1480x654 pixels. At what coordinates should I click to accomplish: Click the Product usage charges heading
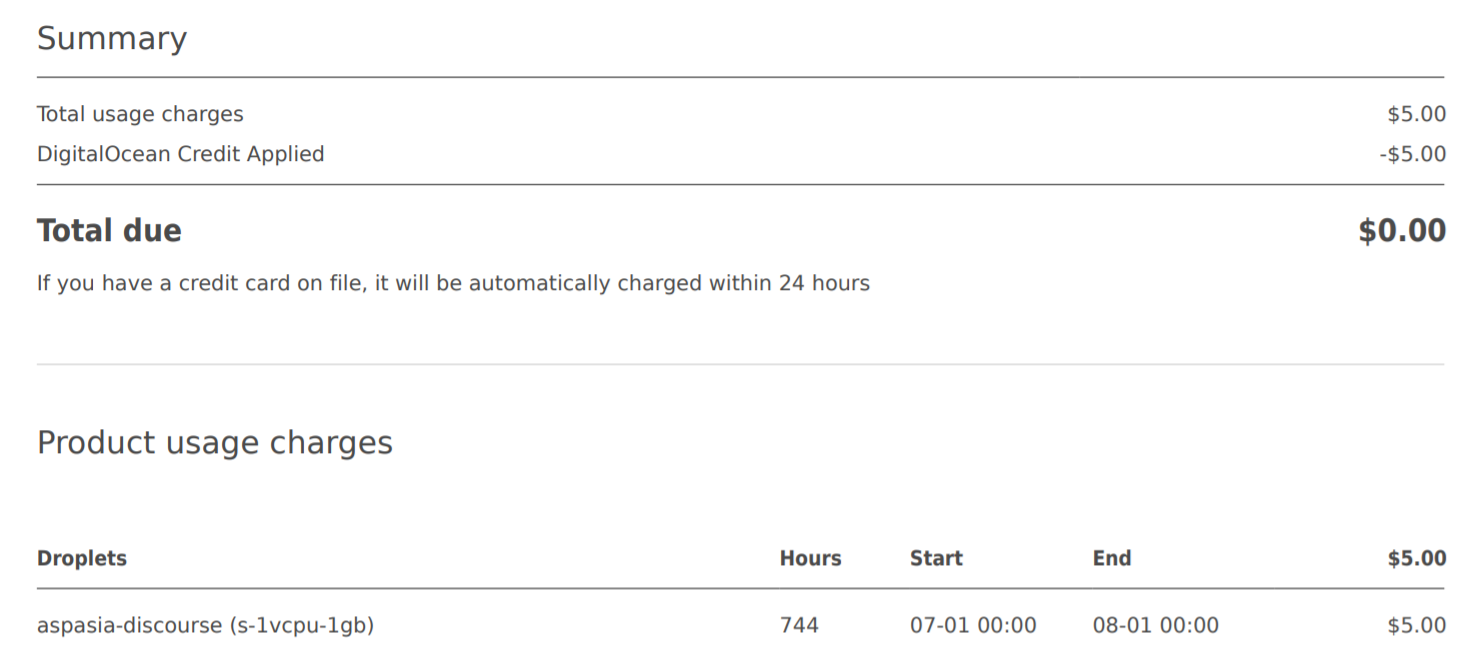click(x=215, y=443)
